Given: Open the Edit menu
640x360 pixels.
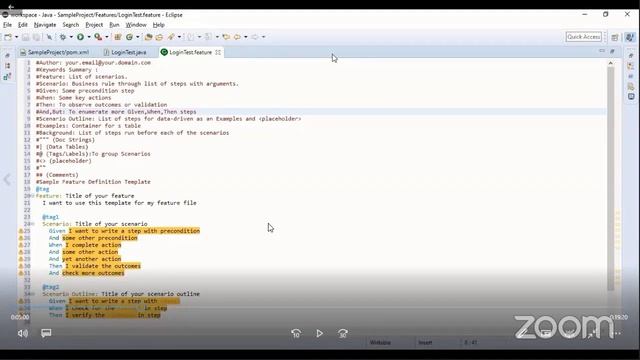Looking at the screenshot, I should pos(23,25).
